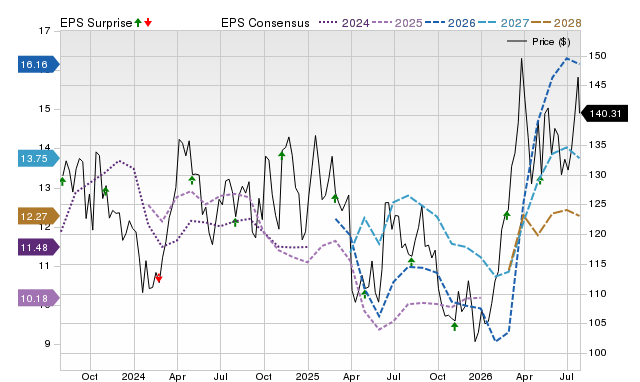This screenshot has height=382, width=640.
Task: Click the 120 label on the price axis
Action: pos(597,234)
